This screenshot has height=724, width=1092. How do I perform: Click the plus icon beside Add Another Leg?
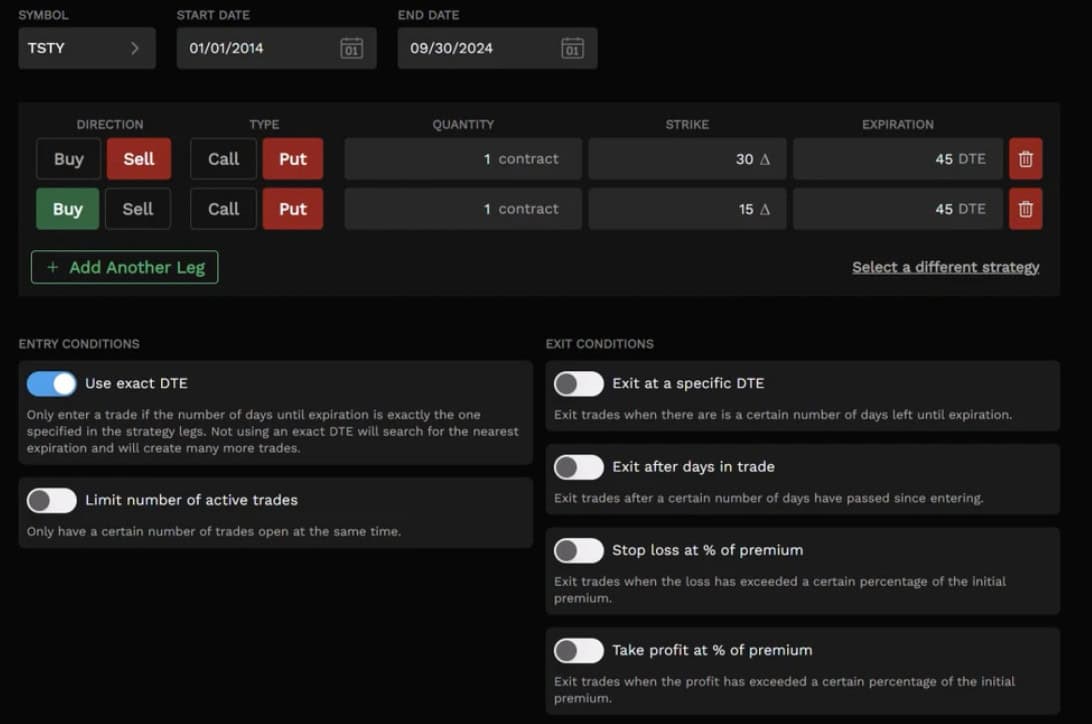(51, 267)
